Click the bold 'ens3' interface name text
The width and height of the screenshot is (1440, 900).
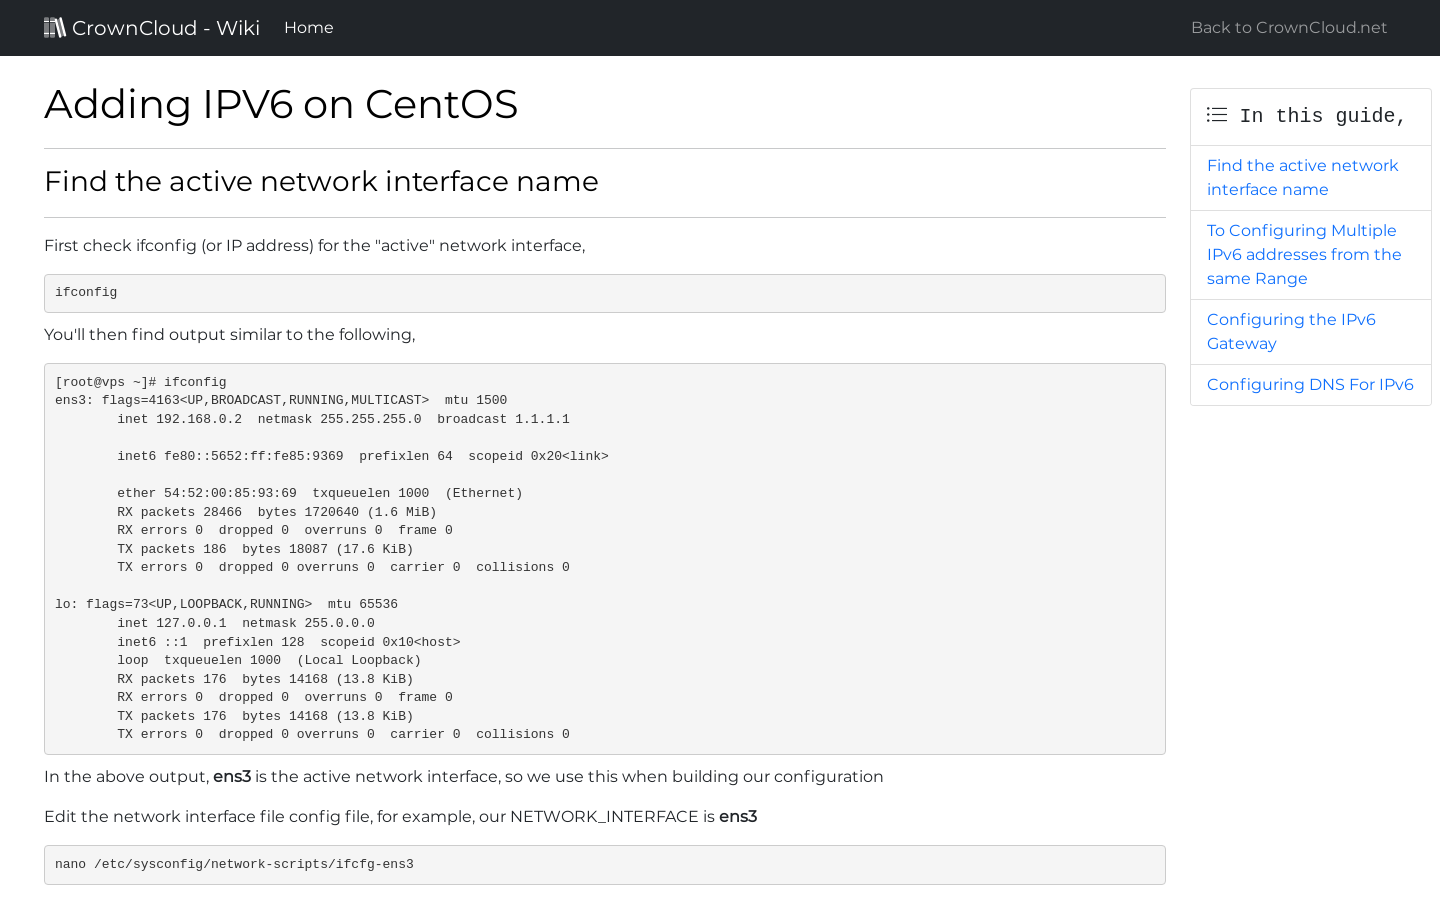click(232, 776)
